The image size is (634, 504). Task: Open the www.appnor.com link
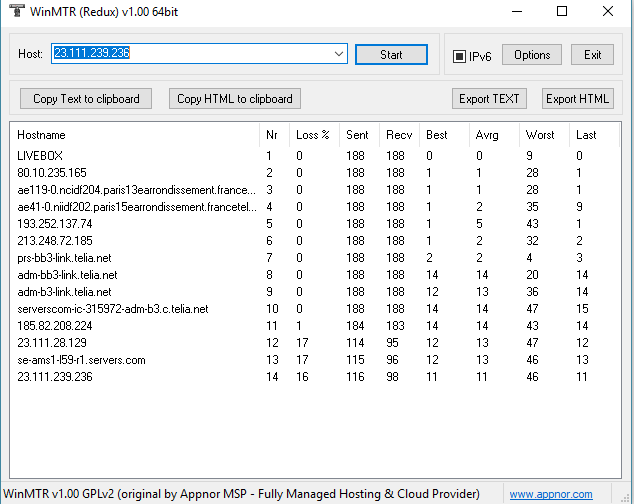567,494
